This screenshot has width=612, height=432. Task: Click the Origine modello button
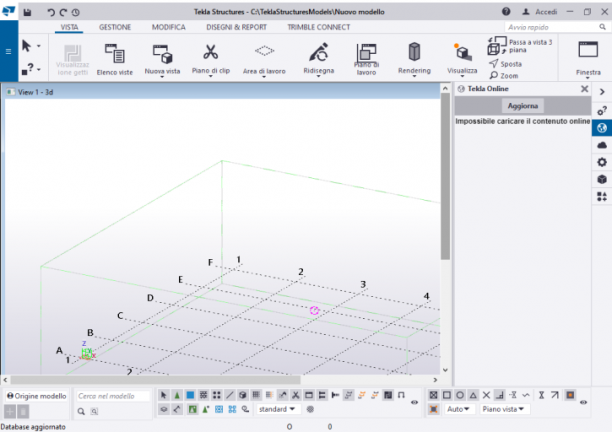(37, 396)
